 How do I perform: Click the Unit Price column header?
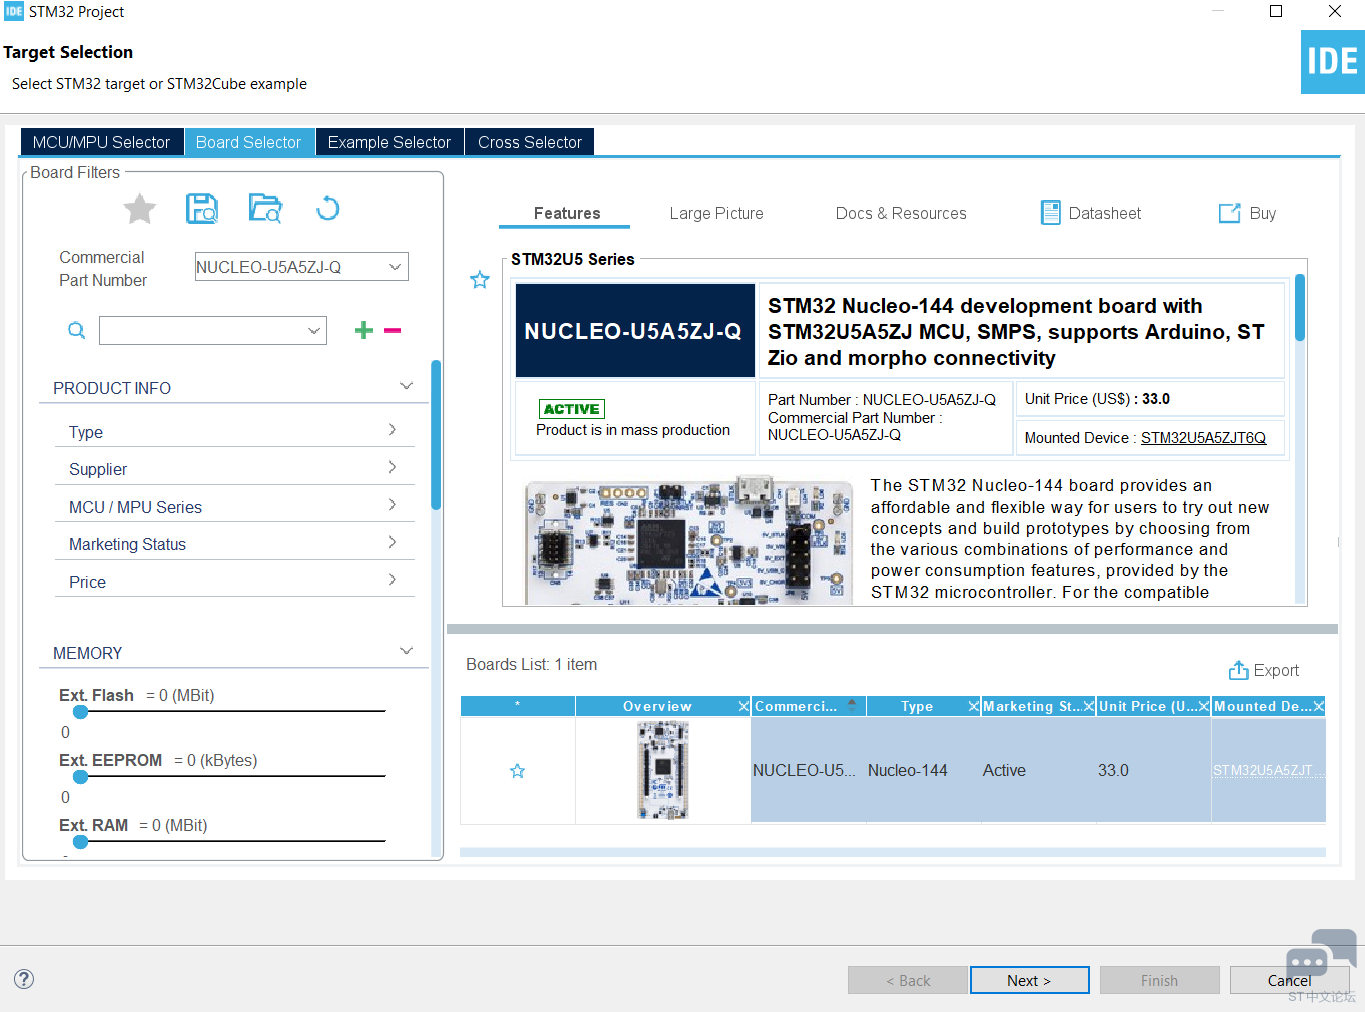[x=1147, y=706]
